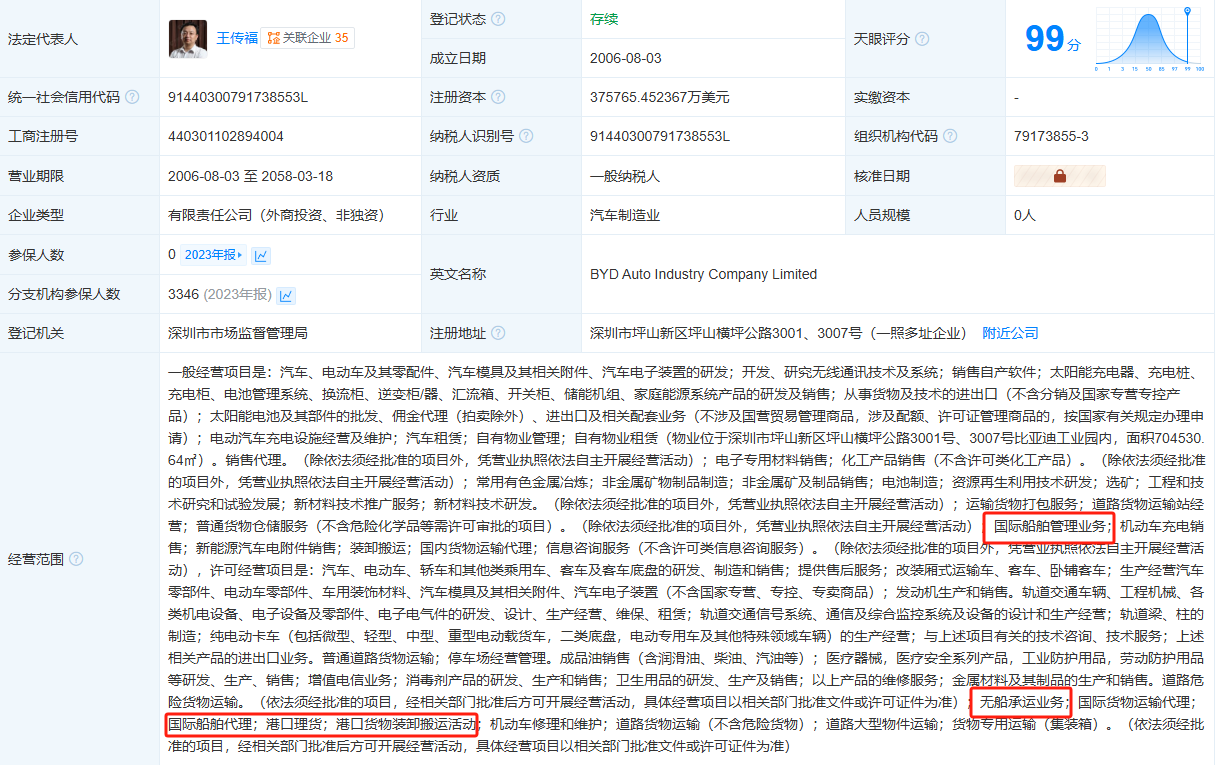The image size is (1215, 765).
Task: Select the credit code value beside 统一社会信用代码
Action: 238,97
